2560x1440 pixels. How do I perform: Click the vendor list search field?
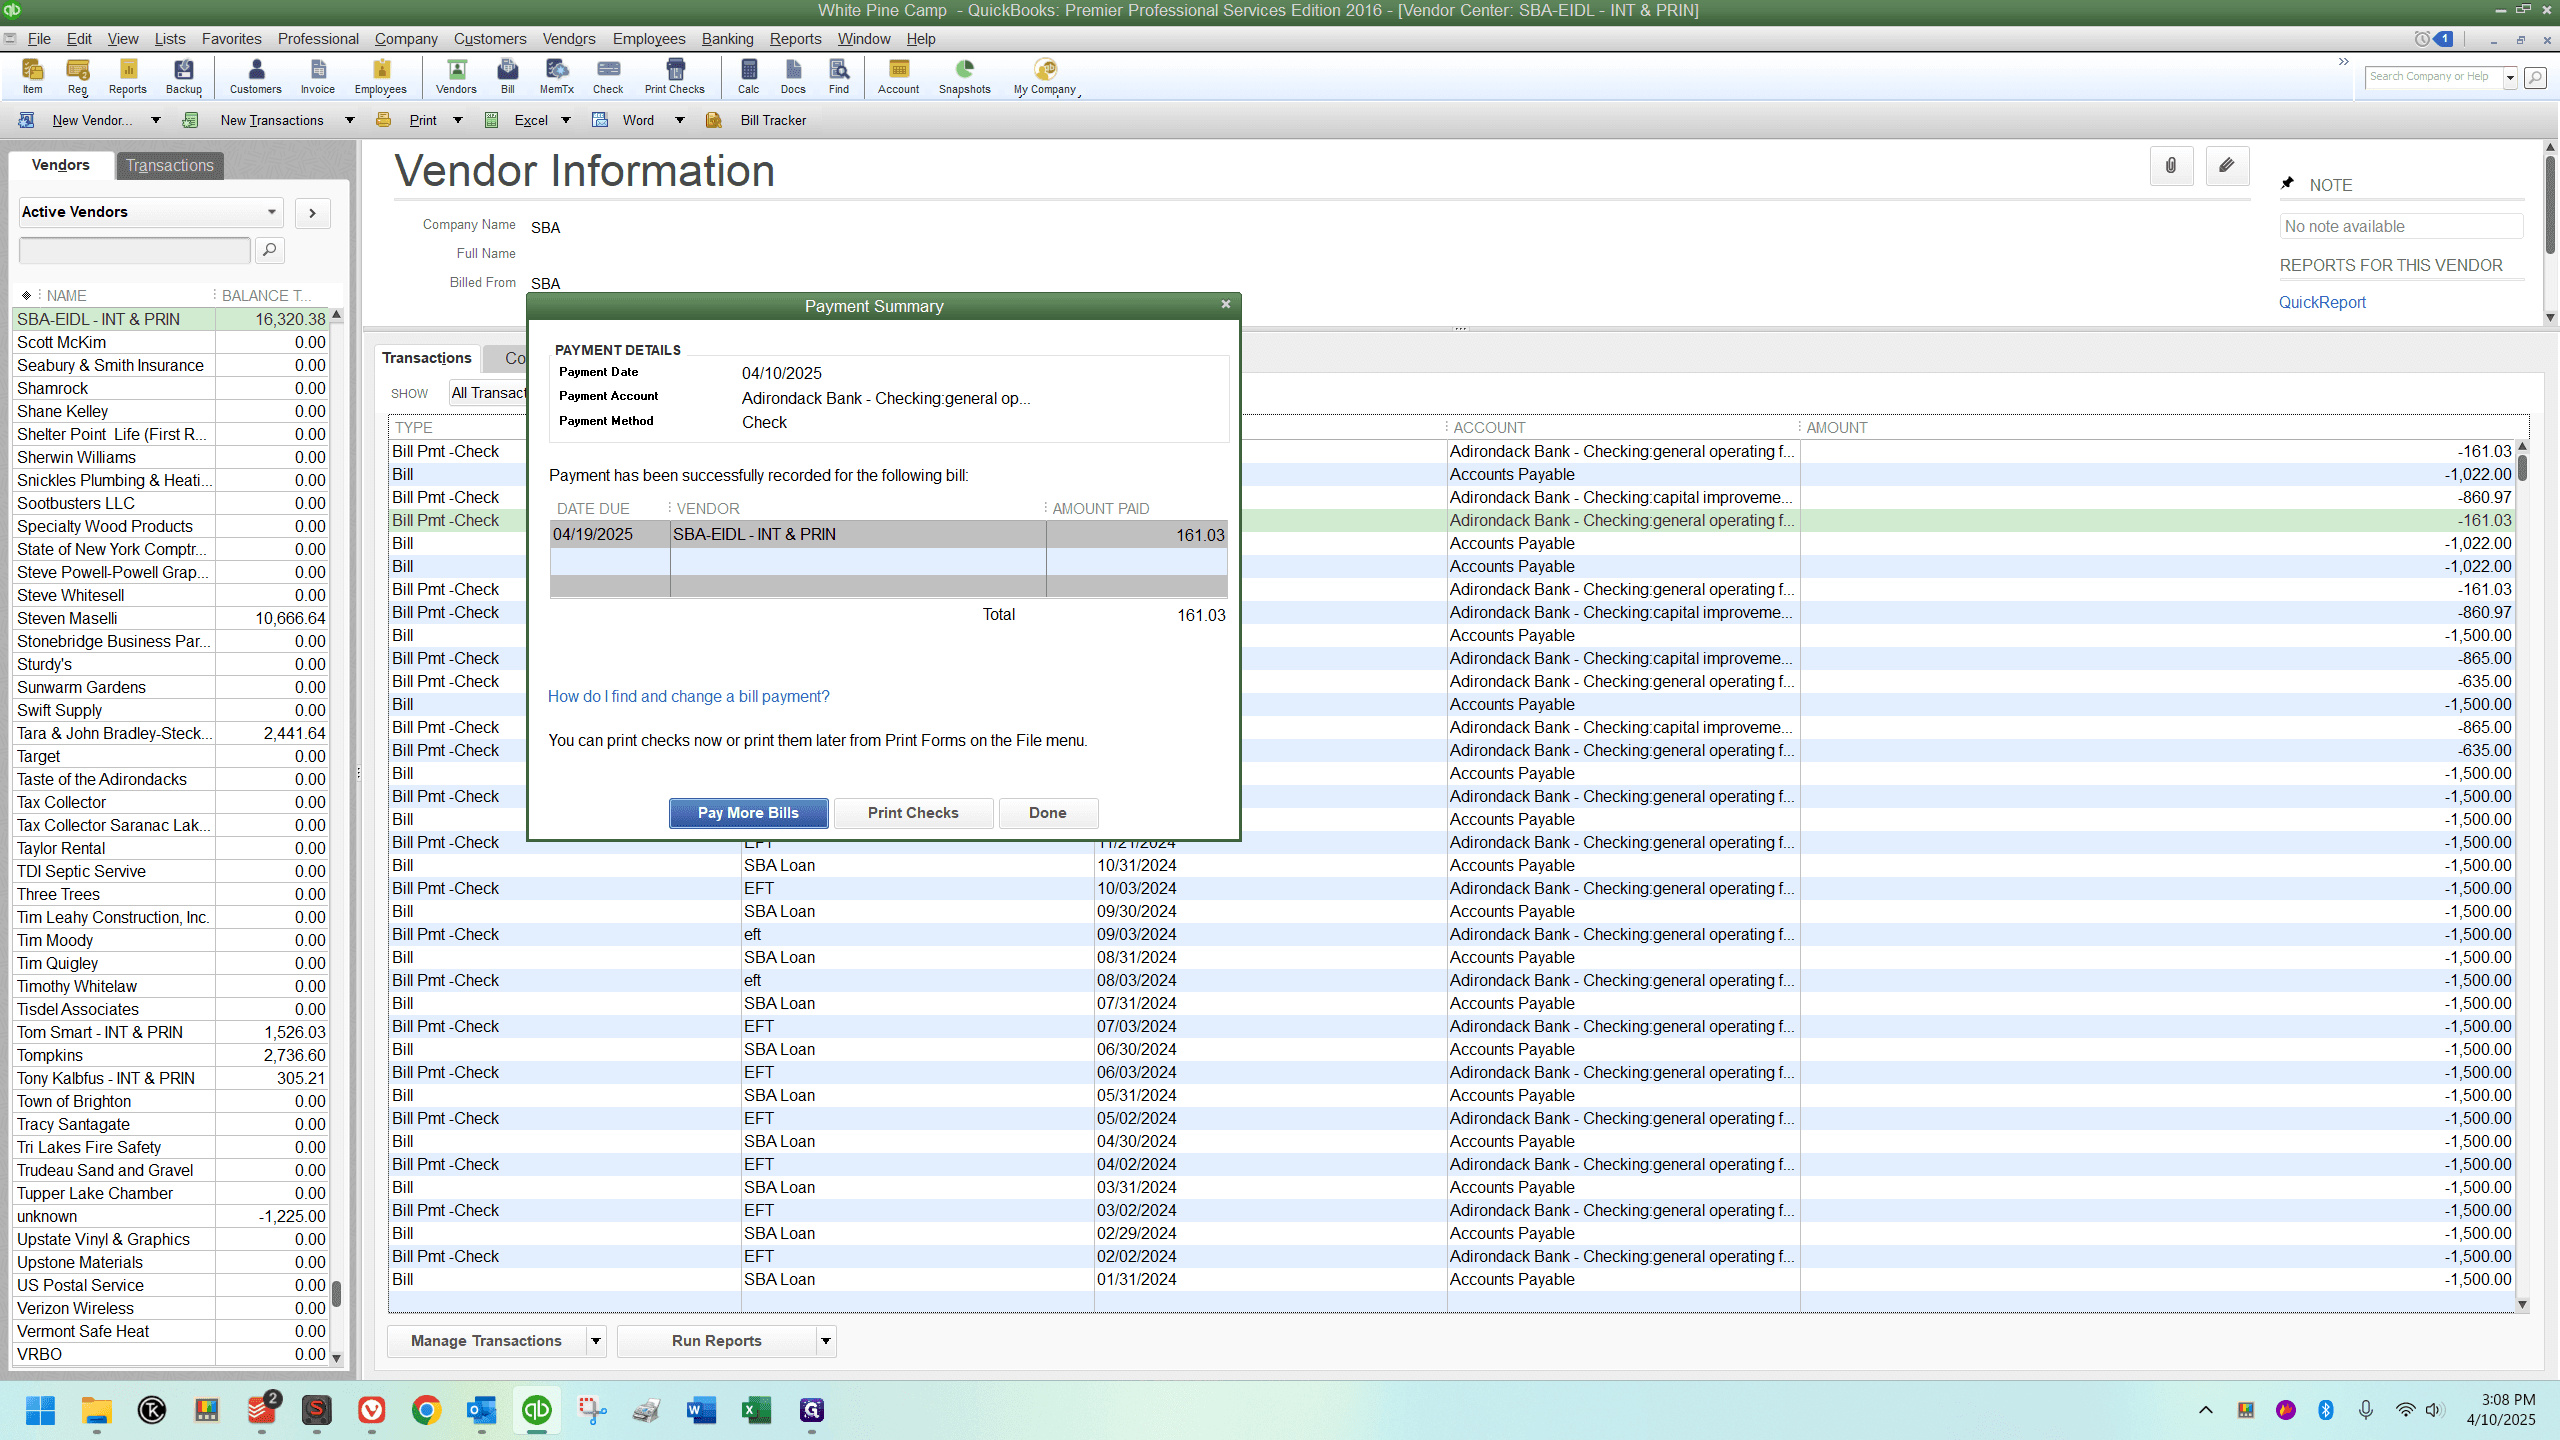click(135, 250)
